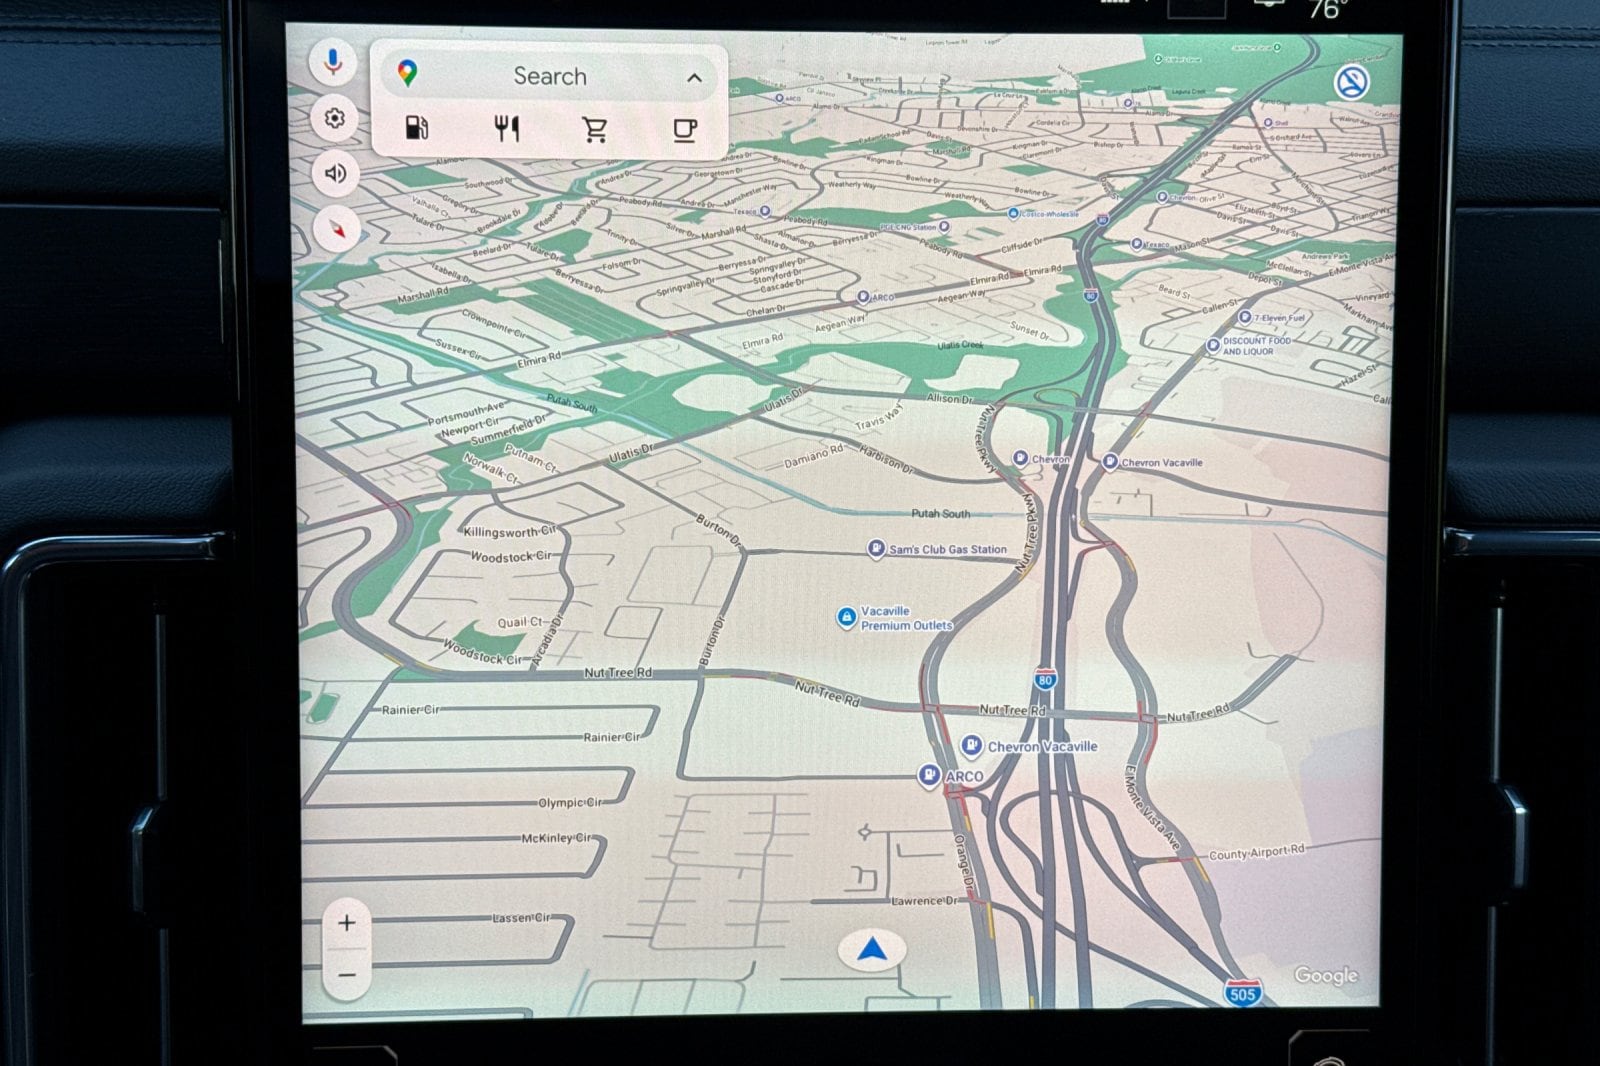Tap the 'Summerfield Dr' street label
1600x1066 pixels.
tap(508, 431)
